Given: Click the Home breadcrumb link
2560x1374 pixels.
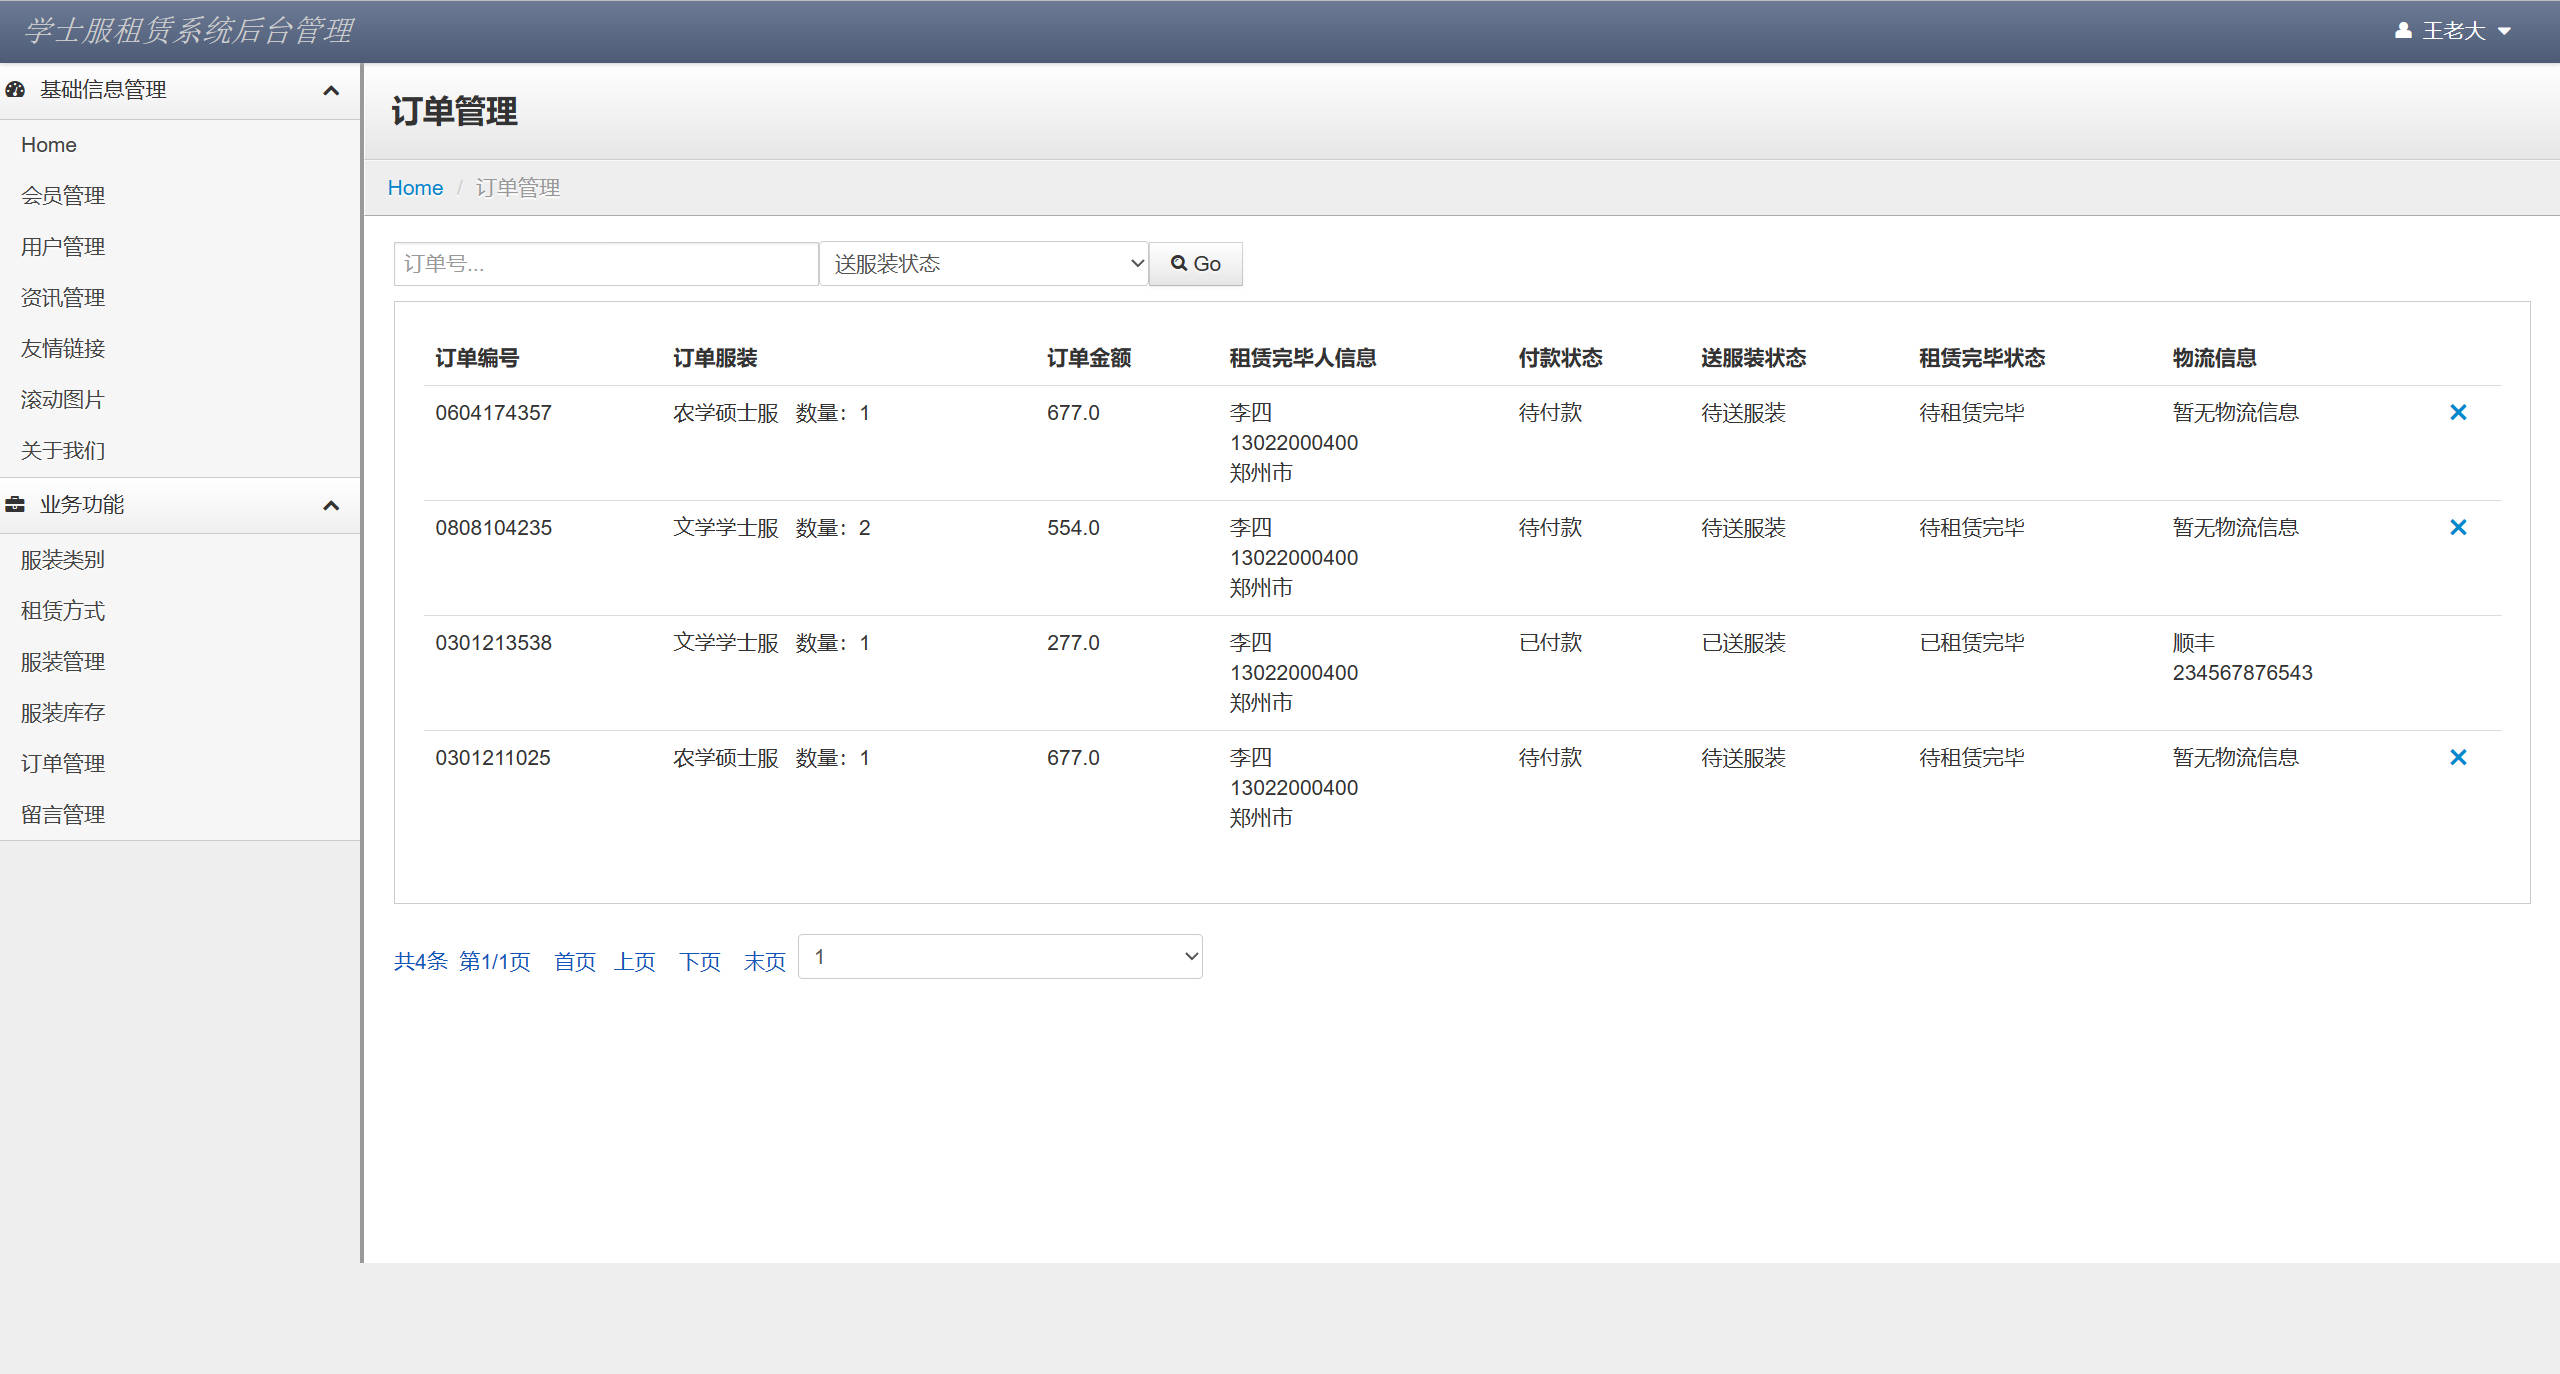Looking at the screenshot, I should coord(415,188).
